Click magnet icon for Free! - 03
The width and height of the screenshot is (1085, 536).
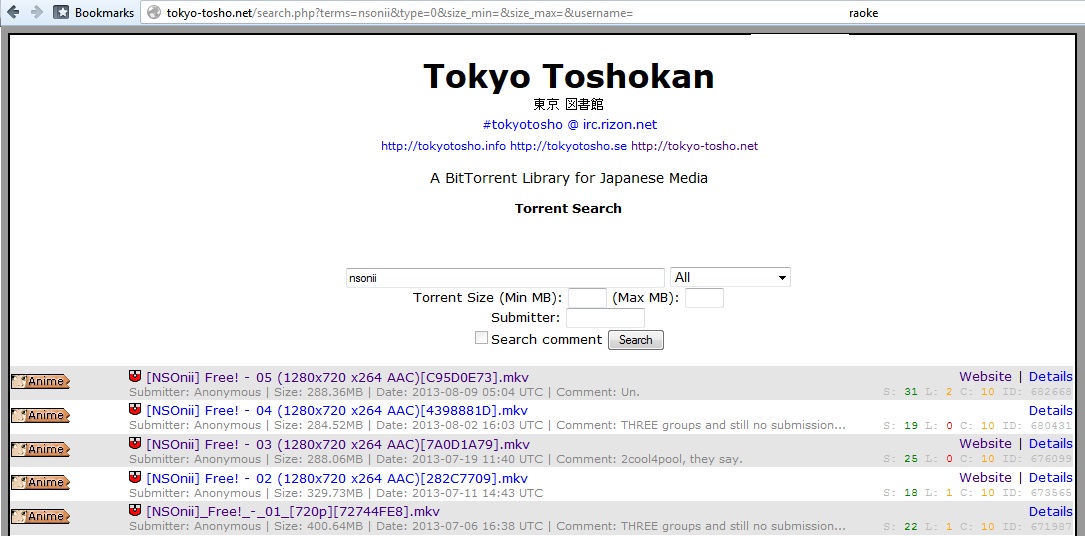(135, 443)
